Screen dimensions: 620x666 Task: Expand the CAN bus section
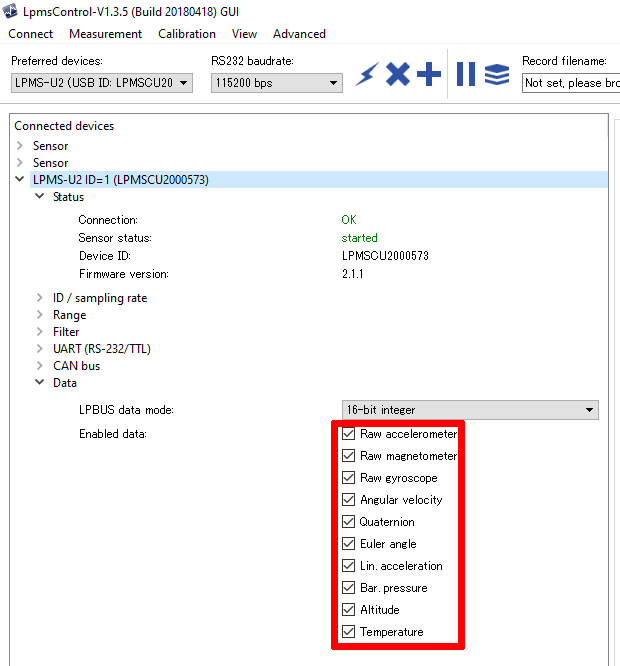point(40,366)
